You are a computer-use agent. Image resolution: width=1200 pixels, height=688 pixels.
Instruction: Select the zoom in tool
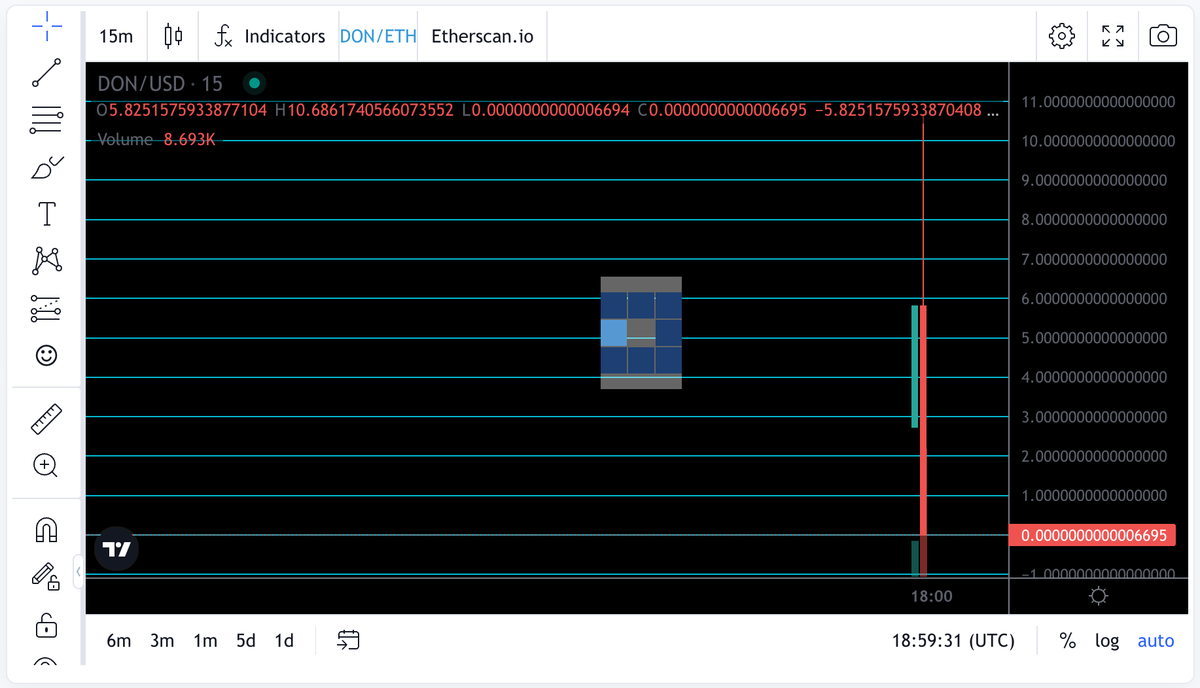tap(46, 465)
